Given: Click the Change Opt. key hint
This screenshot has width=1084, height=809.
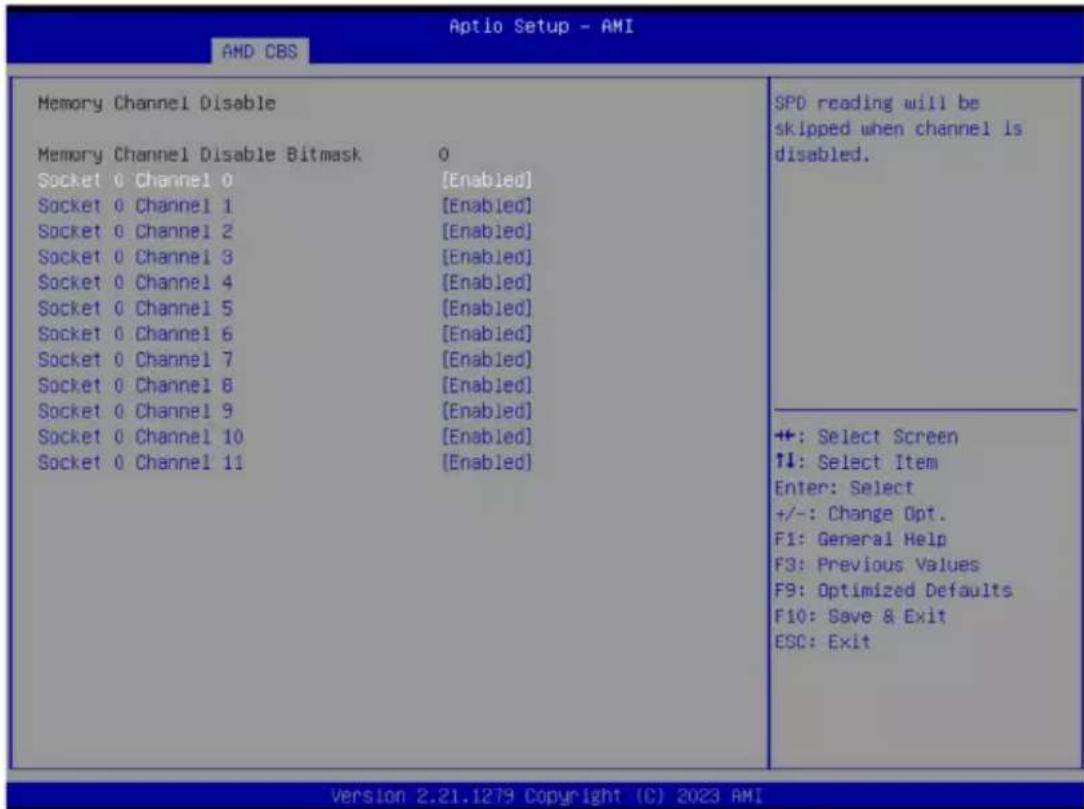Looking at the screenshot, I should pyautogui.click(x=860, y=514).
